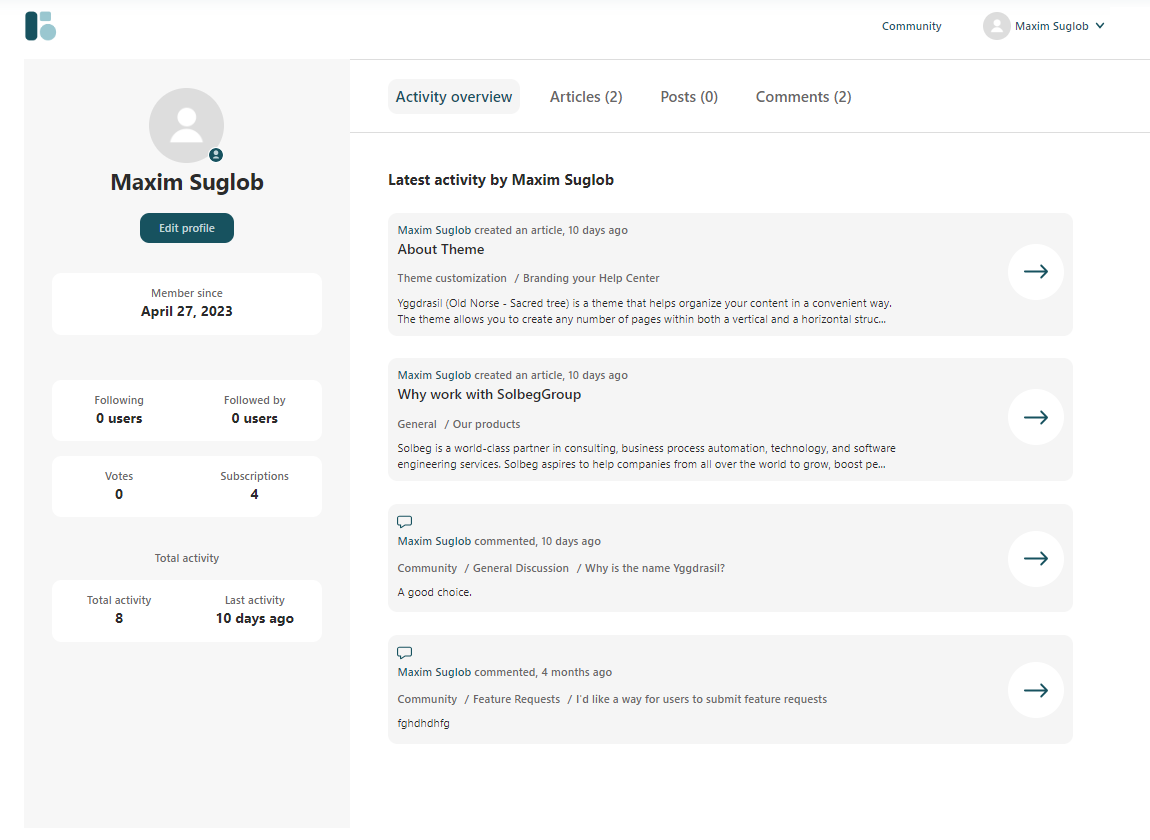Select the Activity overview tab
The height and width of the screenshot is (840, 1150).
pos(454,97)
